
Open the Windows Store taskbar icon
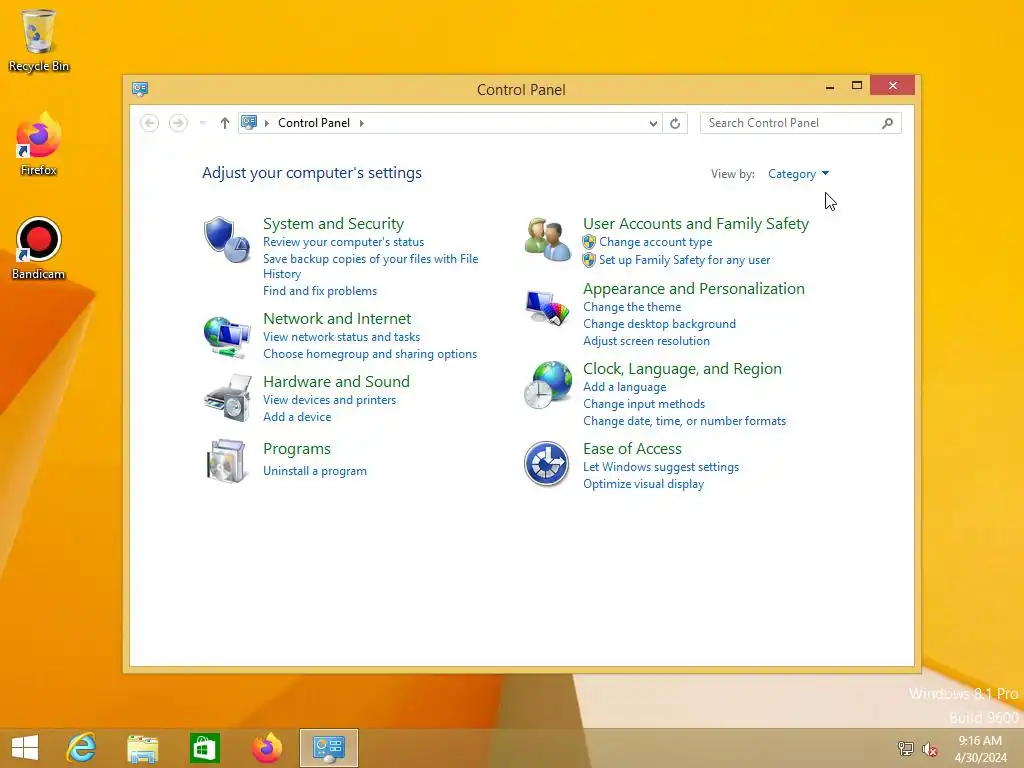click(204, 748)
